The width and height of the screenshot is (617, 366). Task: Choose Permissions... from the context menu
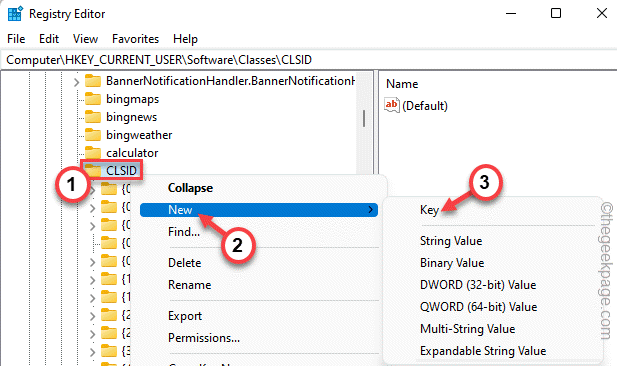204,338
